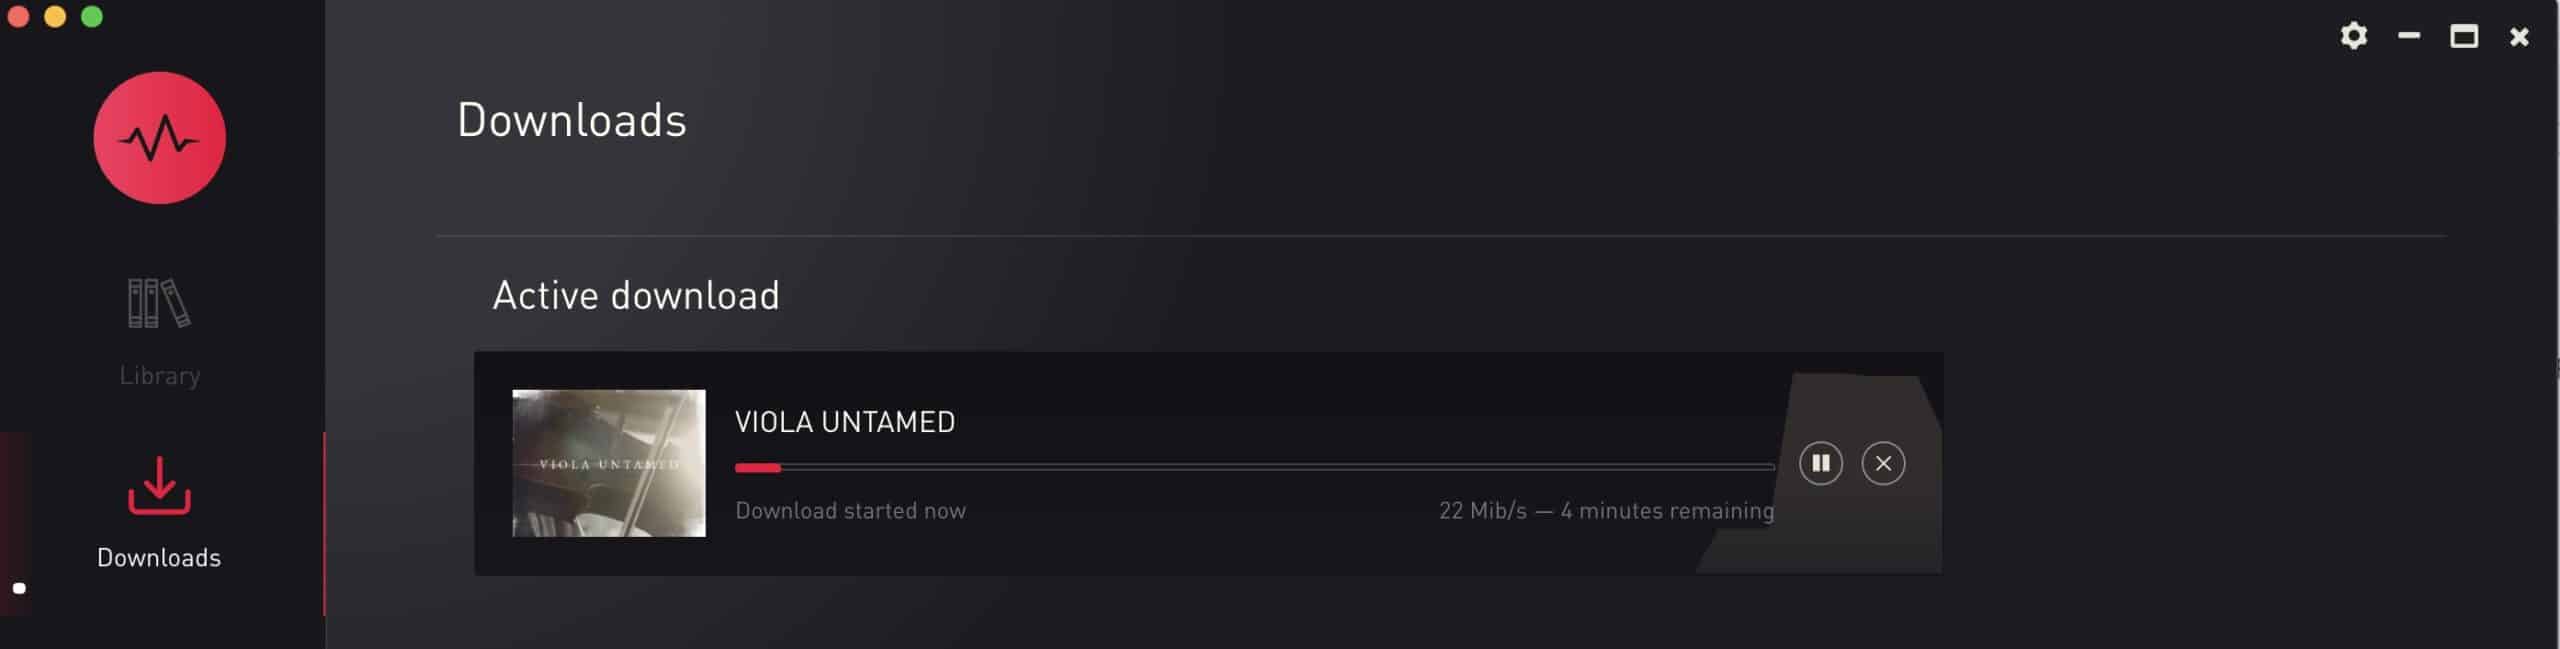
Task: Click the VIOLA UNTAMED title text
Action: (845, 422)
